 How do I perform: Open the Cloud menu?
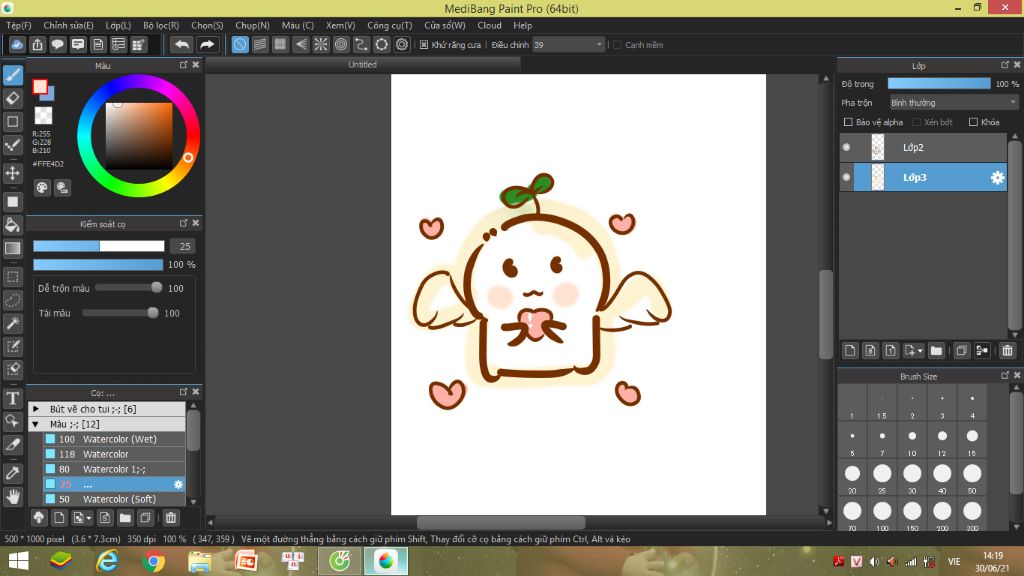(489, 25)
